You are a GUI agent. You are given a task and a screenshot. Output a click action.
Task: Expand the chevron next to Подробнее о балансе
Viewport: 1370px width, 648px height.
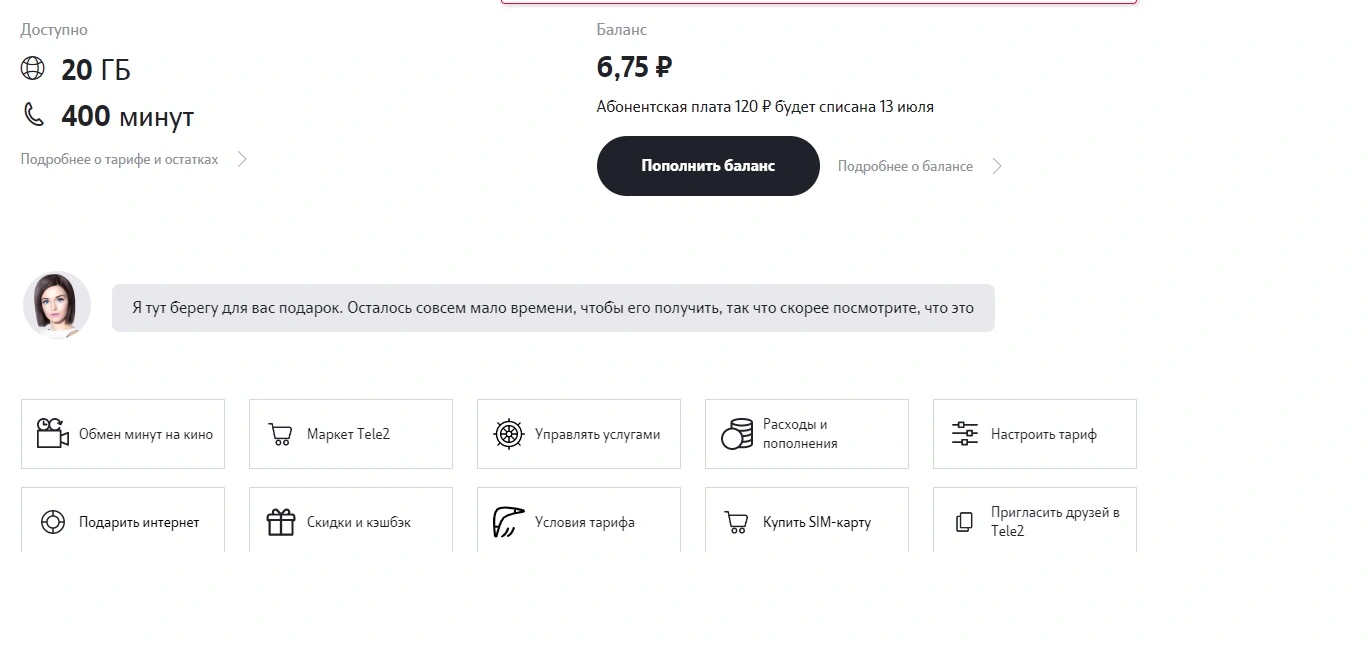[997, 166]
